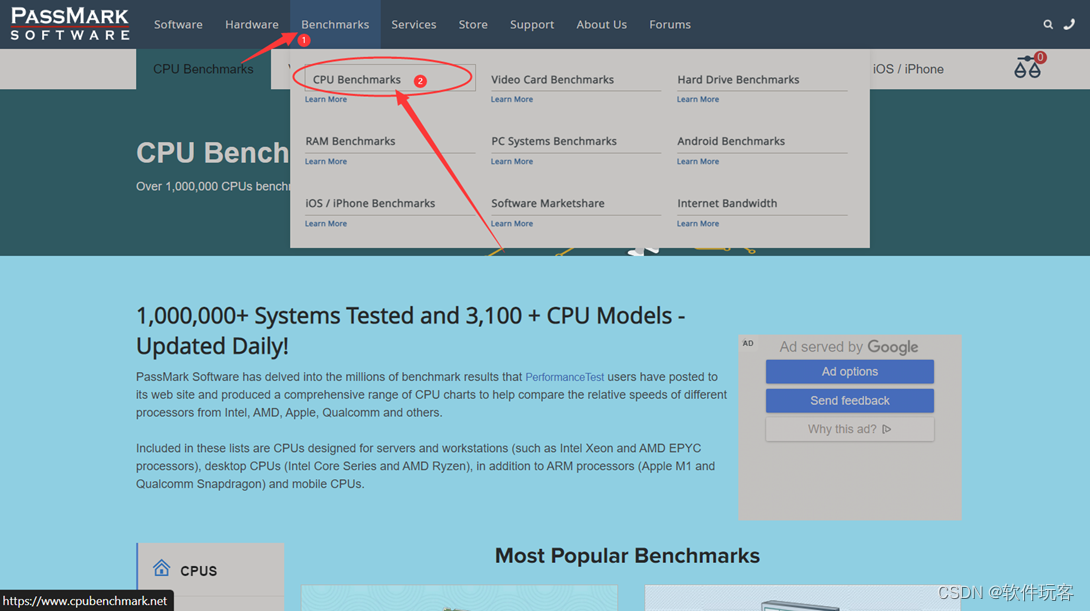Open the search magnifier icon
Viewport: 1090px width, 611px height.
tap(1048, 24)
